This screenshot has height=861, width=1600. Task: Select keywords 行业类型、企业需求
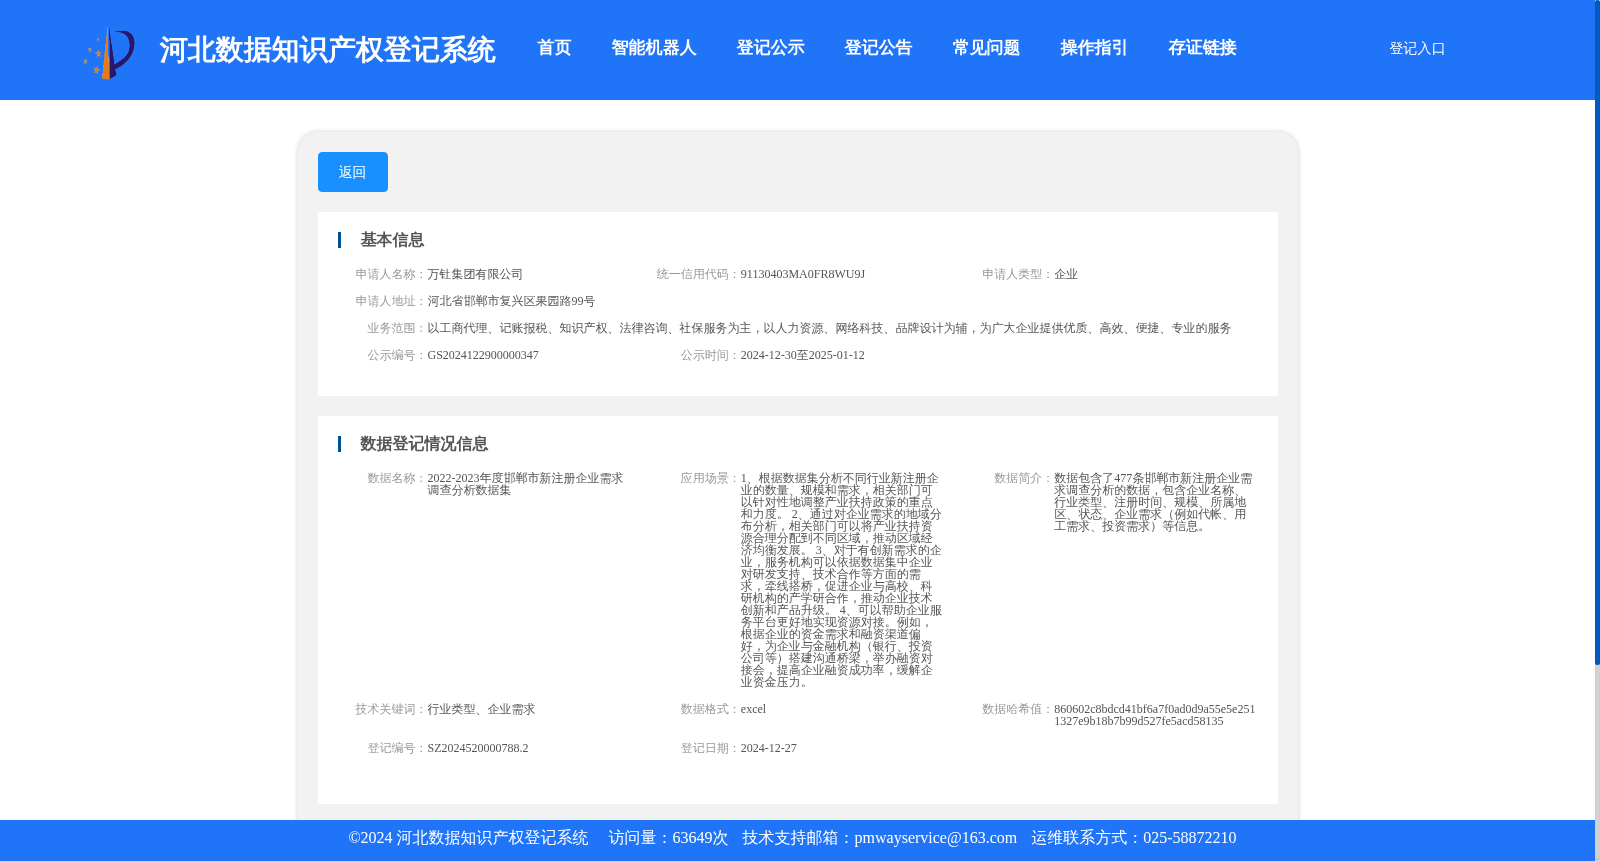[481, 709]
